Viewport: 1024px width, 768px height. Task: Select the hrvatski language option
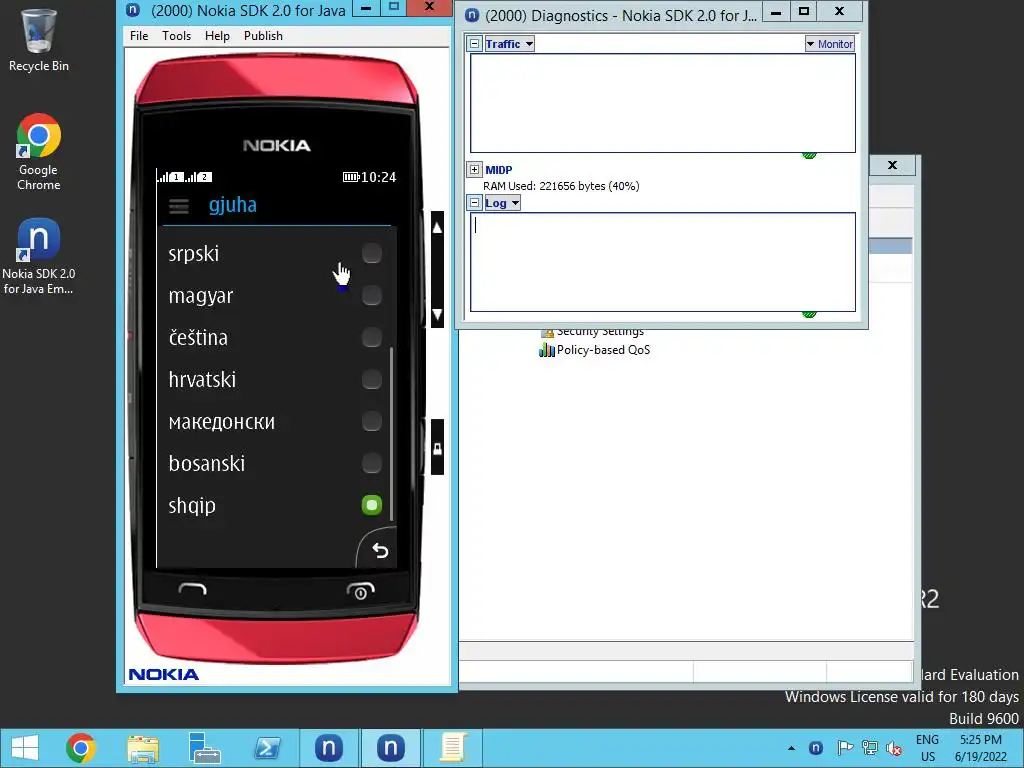[276, 379]
